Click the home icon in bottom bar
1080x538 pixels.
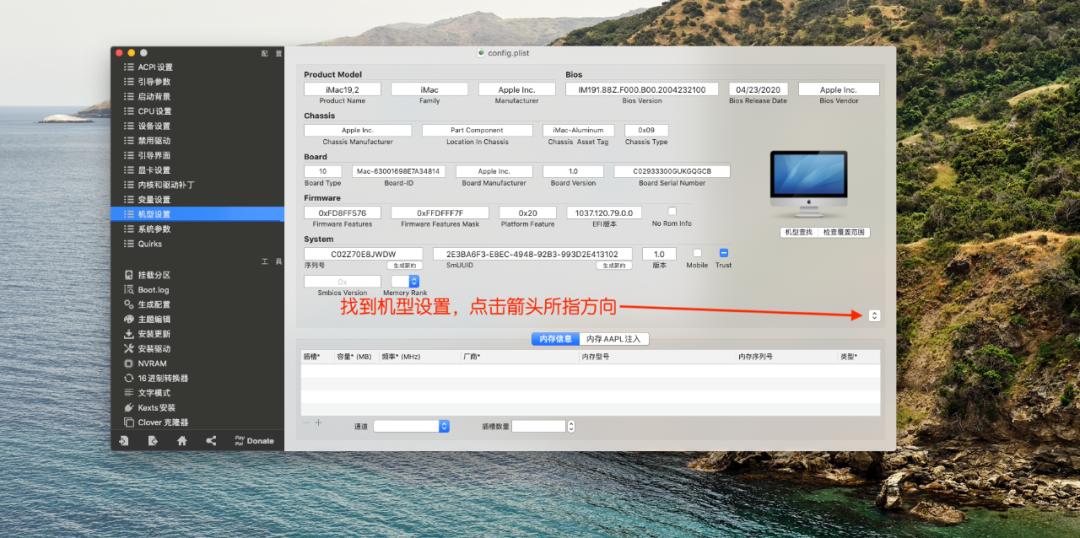pos(182,441)
